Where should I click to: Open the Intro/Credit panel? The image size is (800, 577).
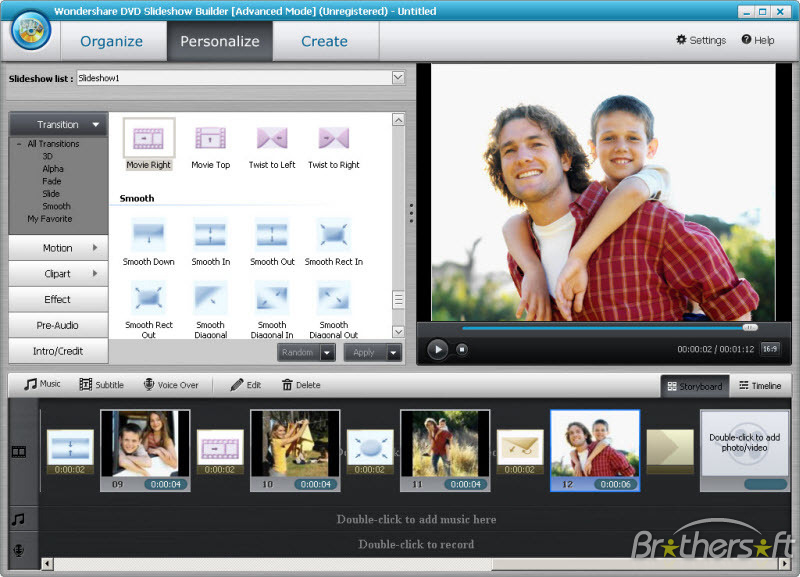pos(58,351)
